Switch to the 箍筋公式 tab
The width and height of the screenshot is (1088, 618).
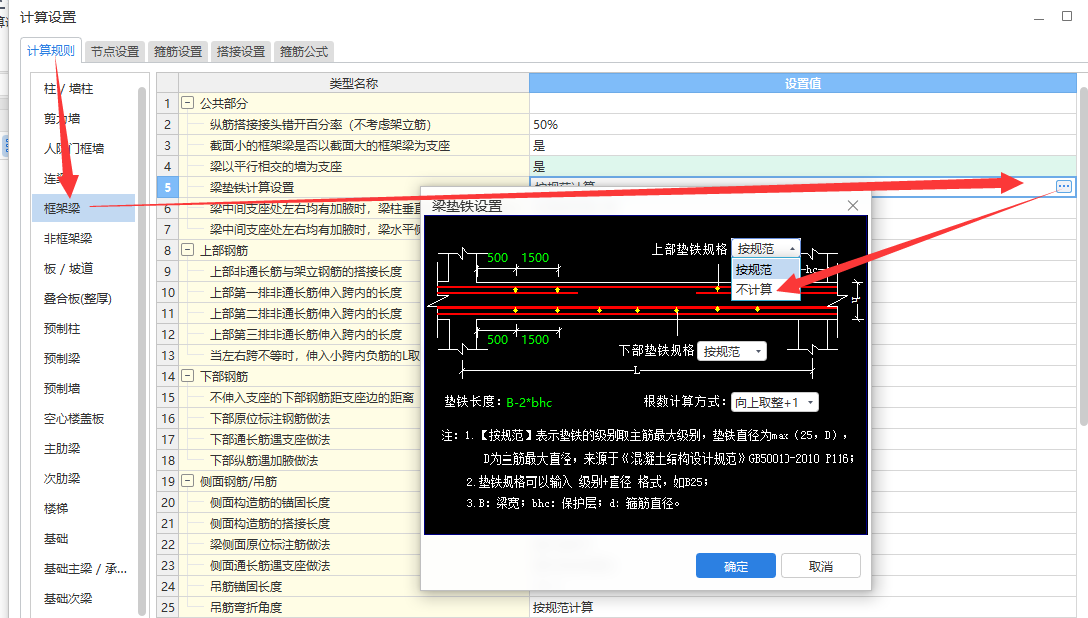click(304, 51)
